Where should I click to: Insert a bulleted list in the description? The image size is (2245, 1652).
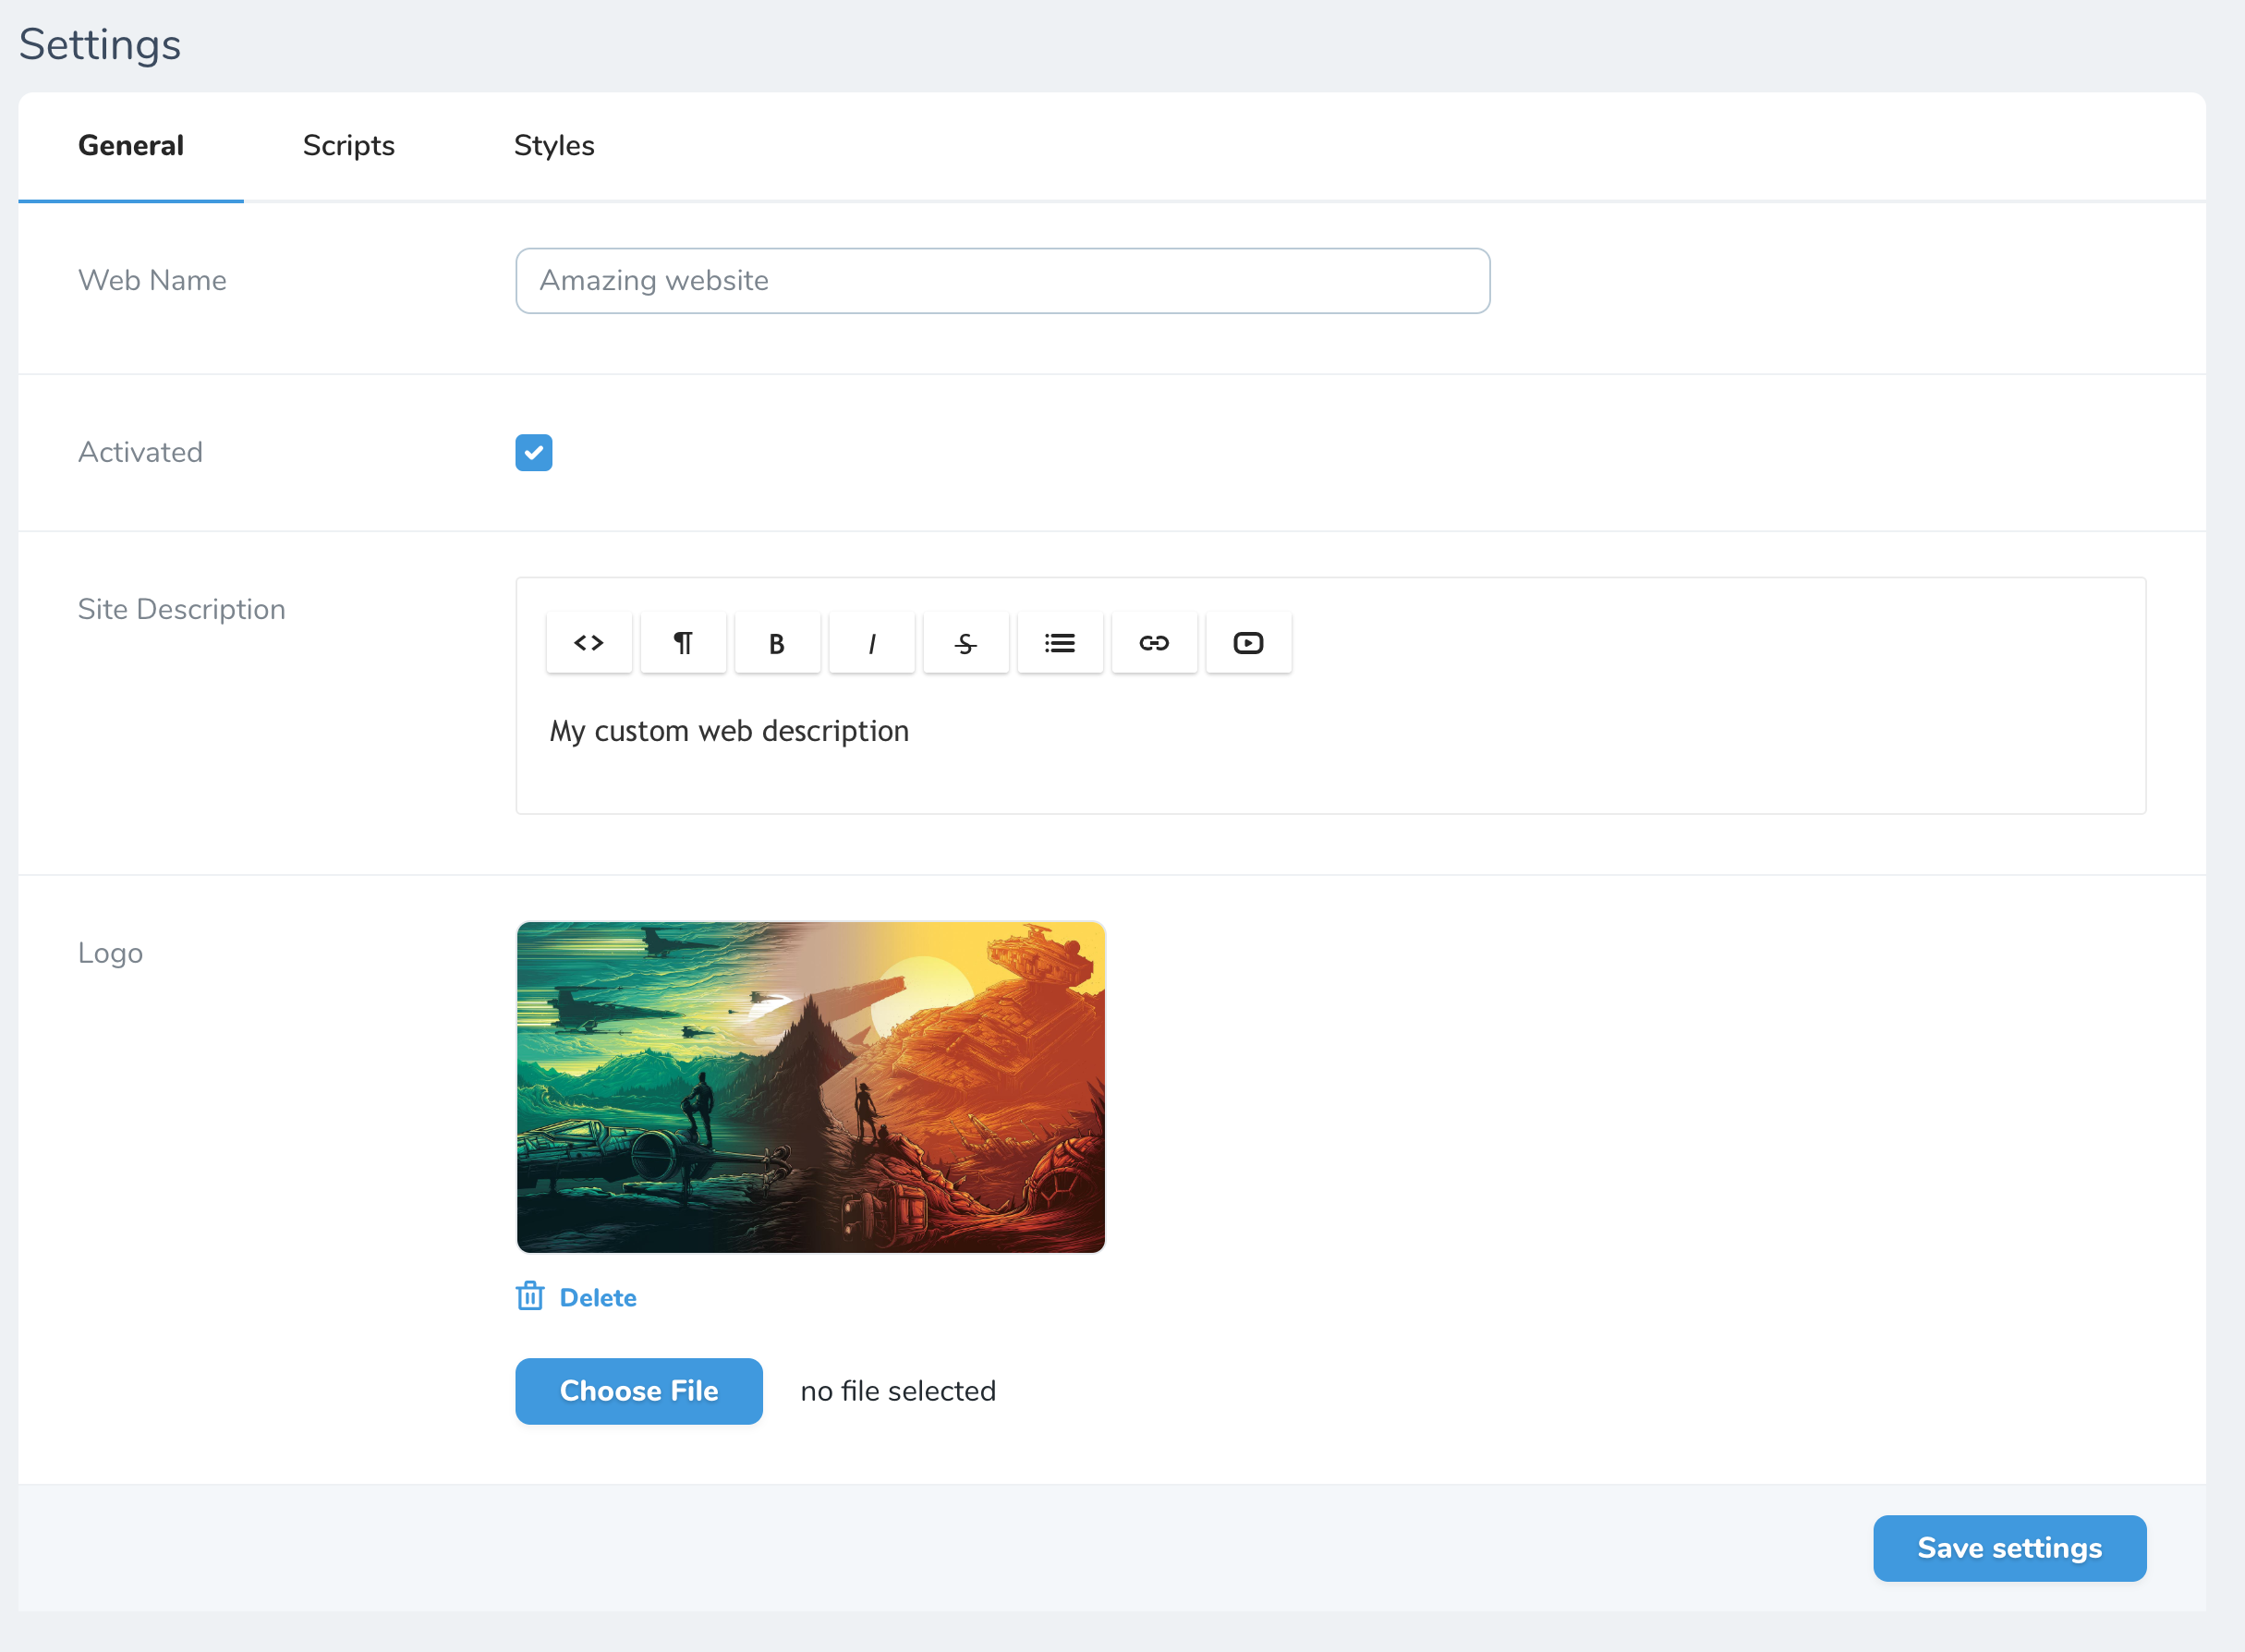click(1059, 642)
